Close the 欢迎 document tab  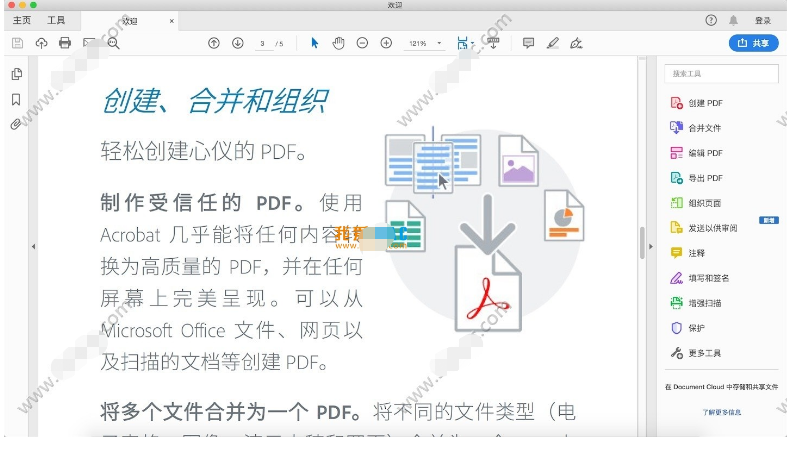coord(172,21)
